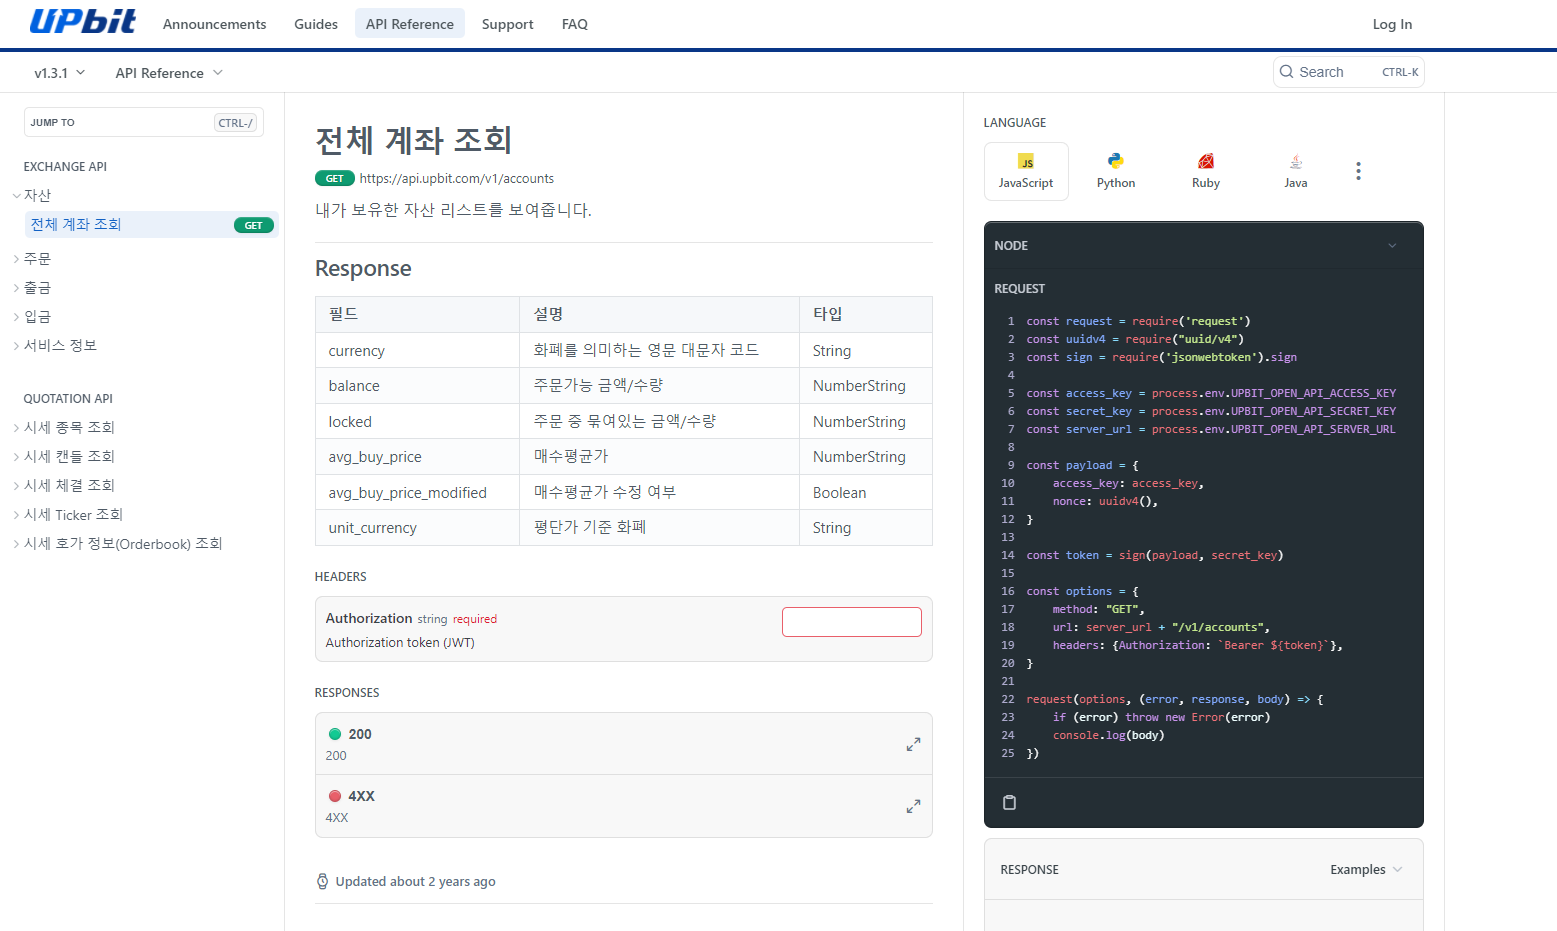
Task: Click the clock icon beside Updated text
Action: 322,881
